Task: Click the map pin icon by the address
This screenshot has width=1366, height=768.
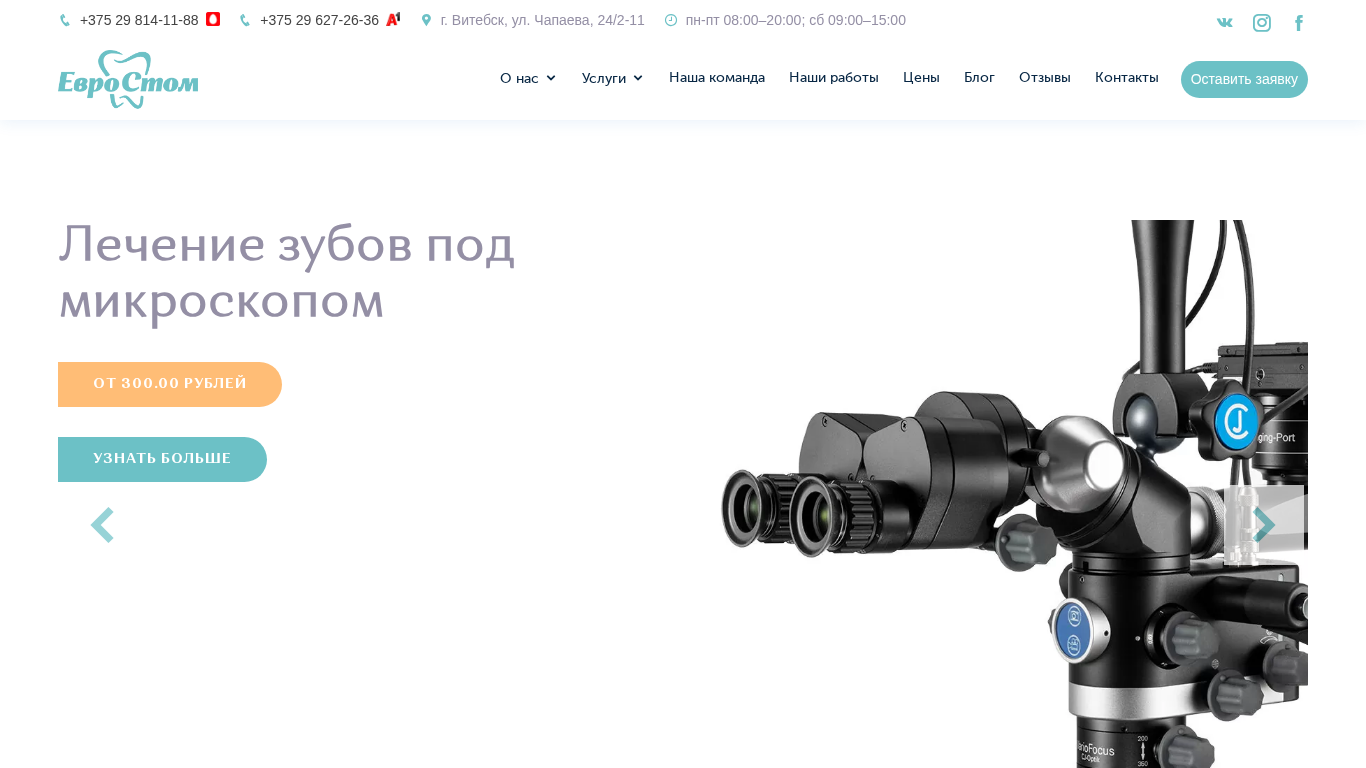Action: (x=426, y=20)
